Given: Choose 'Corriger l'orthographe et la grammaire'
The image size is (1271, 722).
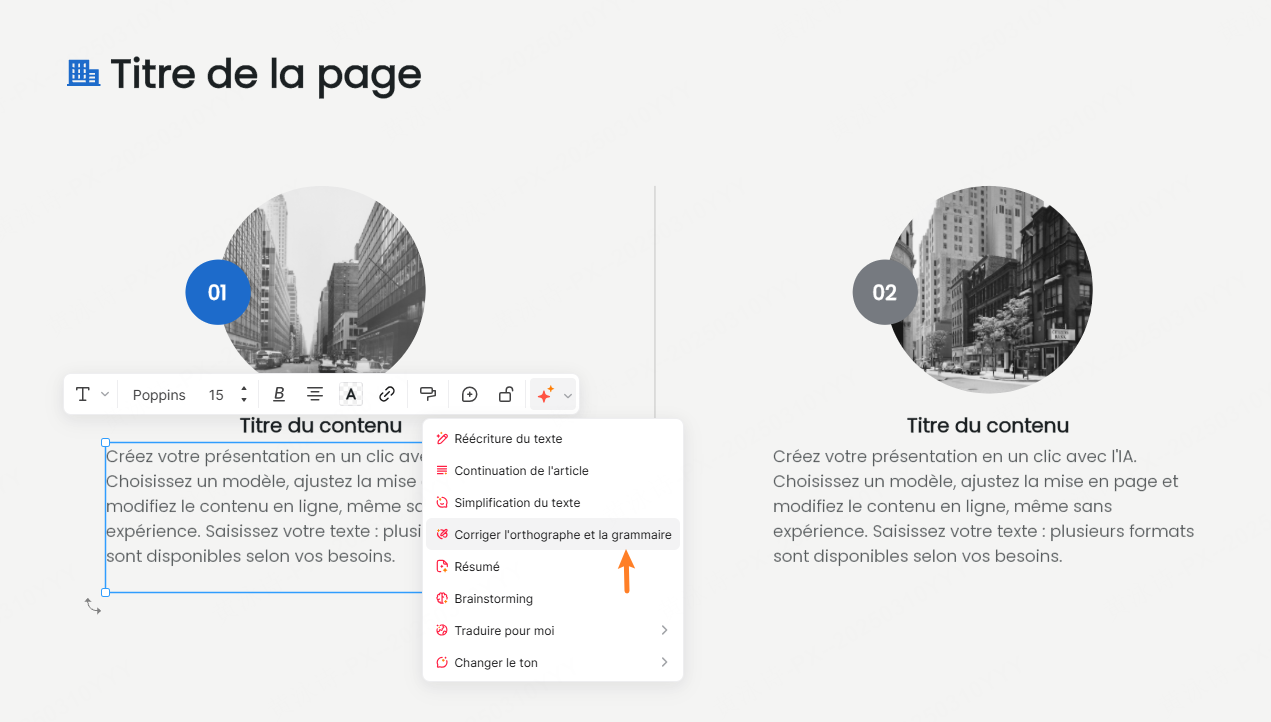Looking at the screenshot, I should 562,535.
